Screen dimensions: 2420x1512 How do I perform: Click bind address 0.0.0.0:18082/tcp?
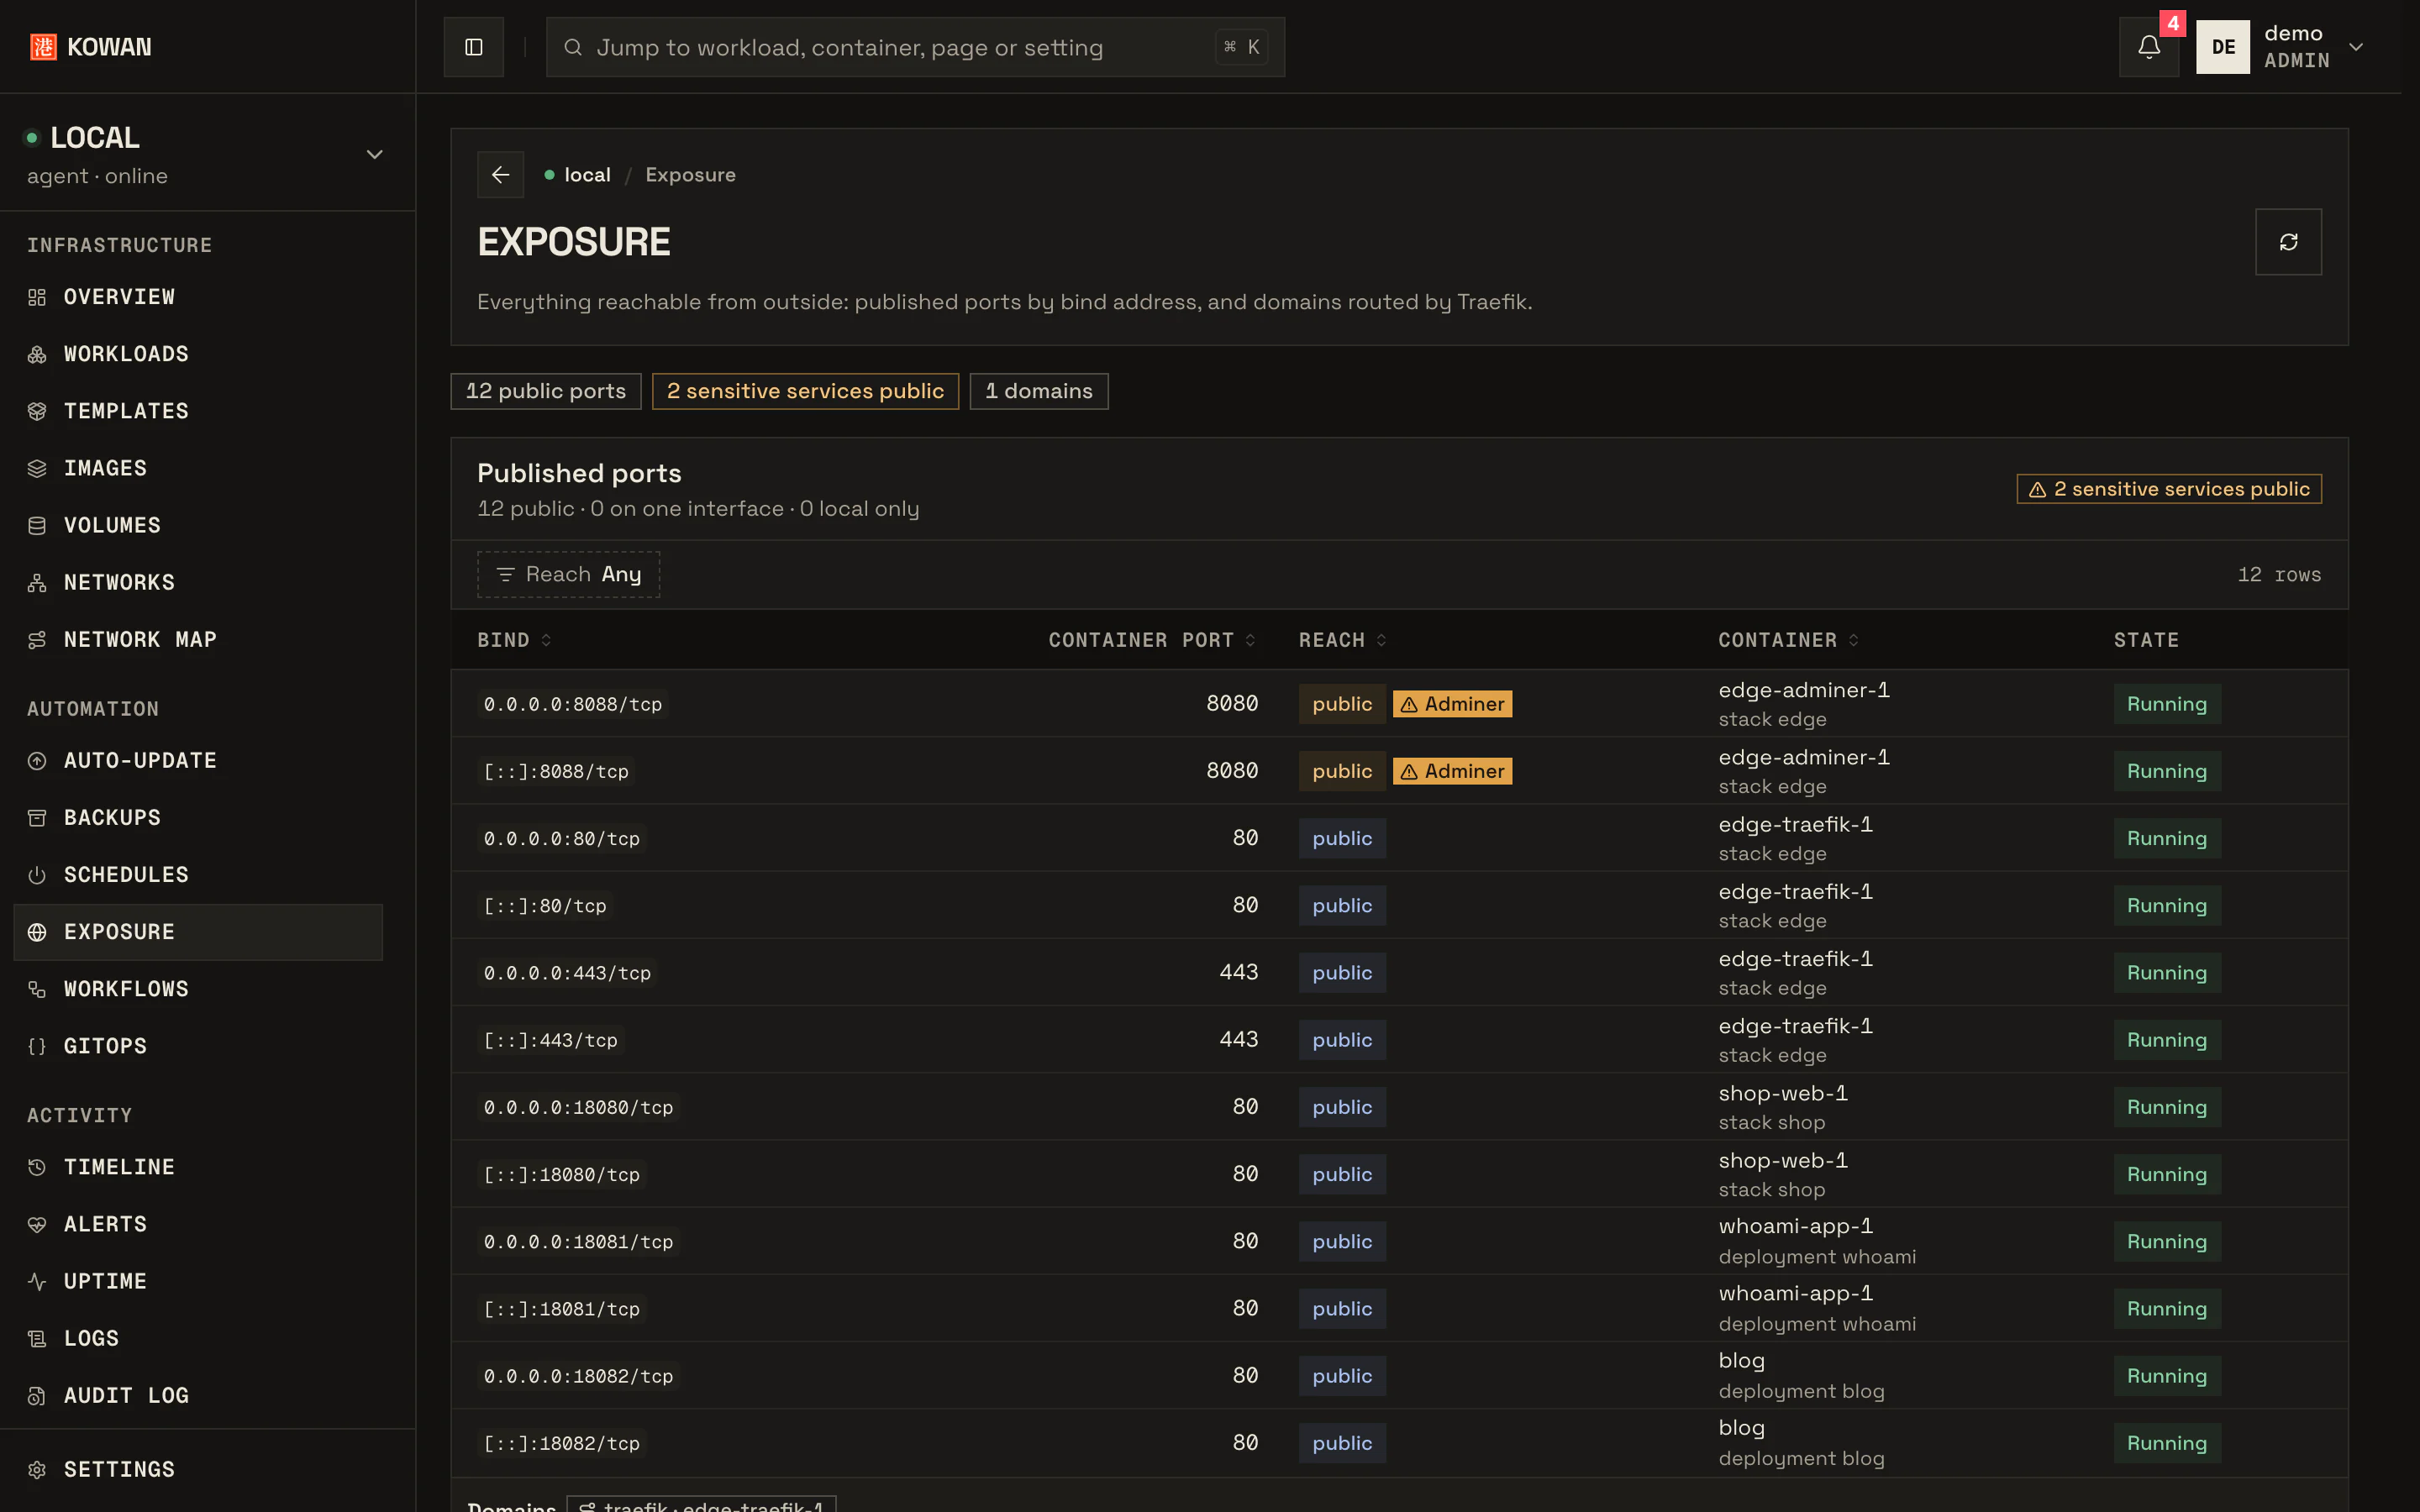[578, 1376]
